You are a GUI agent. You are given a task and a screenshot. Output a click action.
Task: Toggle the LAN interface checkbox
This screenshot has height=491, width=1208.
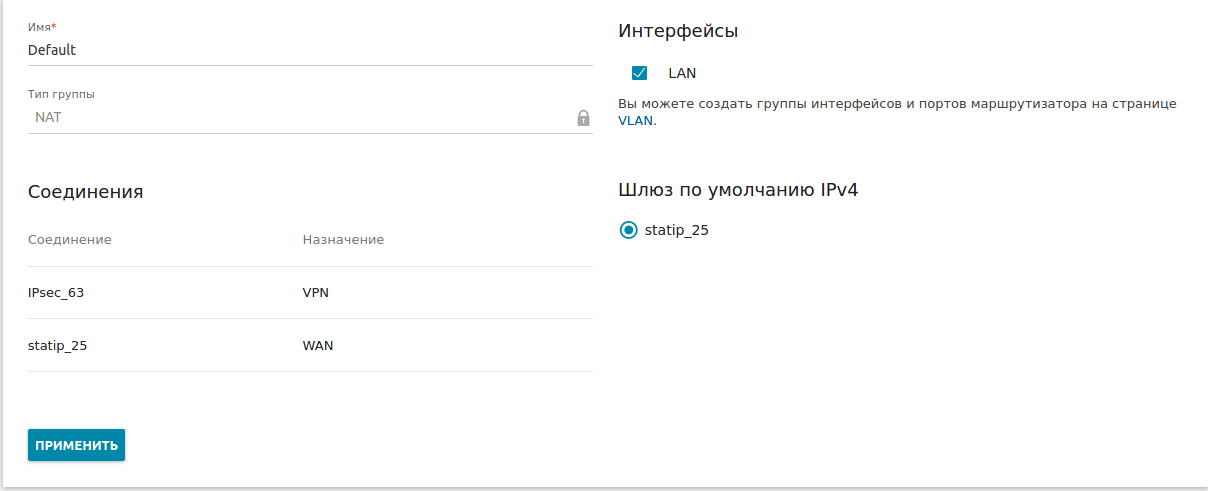click(x=640, y=73)
